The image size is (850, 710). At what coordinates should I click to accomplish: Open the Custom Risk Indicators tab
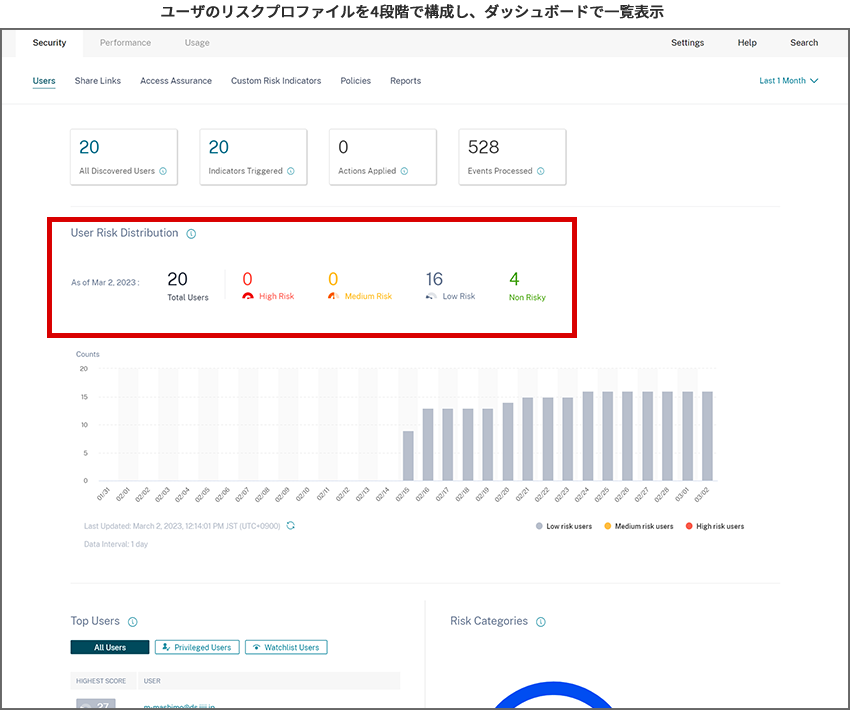click(276, 81)
